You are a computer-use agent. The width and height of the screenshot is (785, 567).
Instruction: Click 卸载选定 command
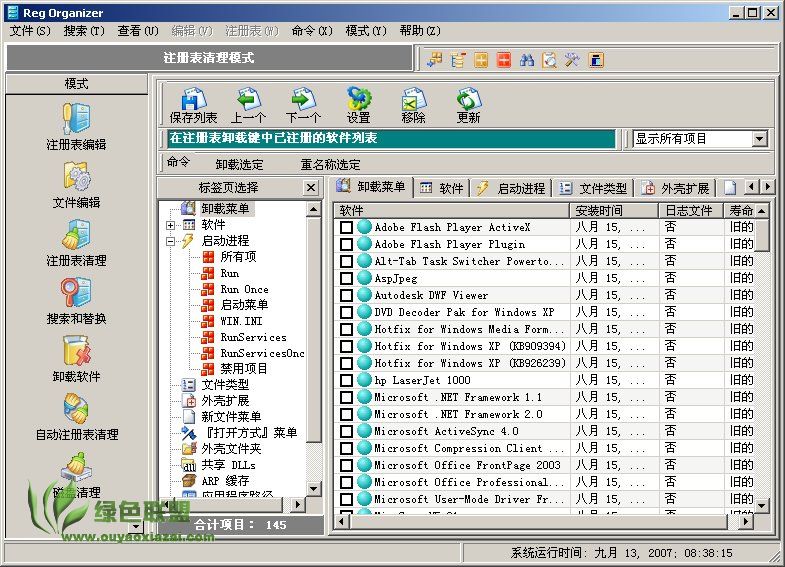click(x=239, y=165)
